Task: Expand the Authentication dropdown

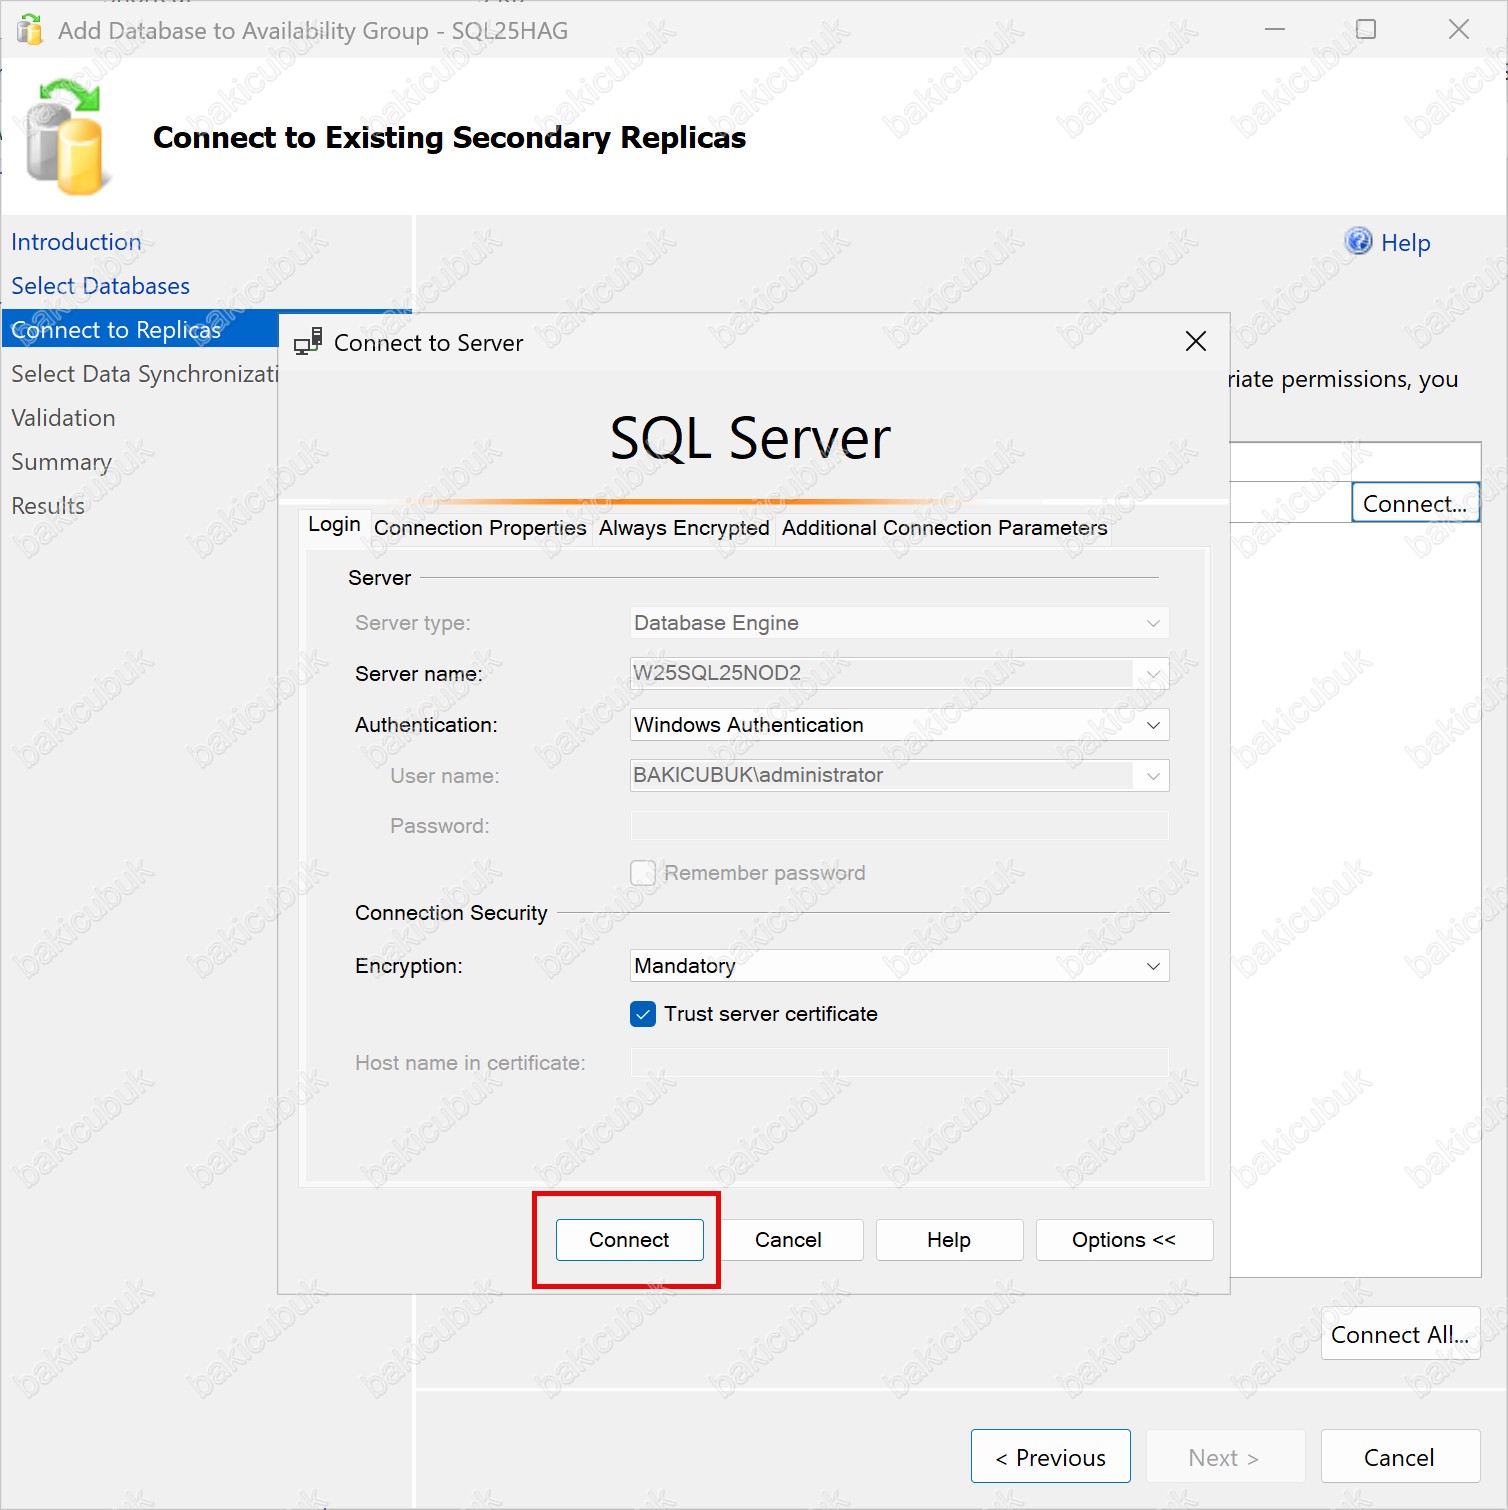Action: [1153, 725]
